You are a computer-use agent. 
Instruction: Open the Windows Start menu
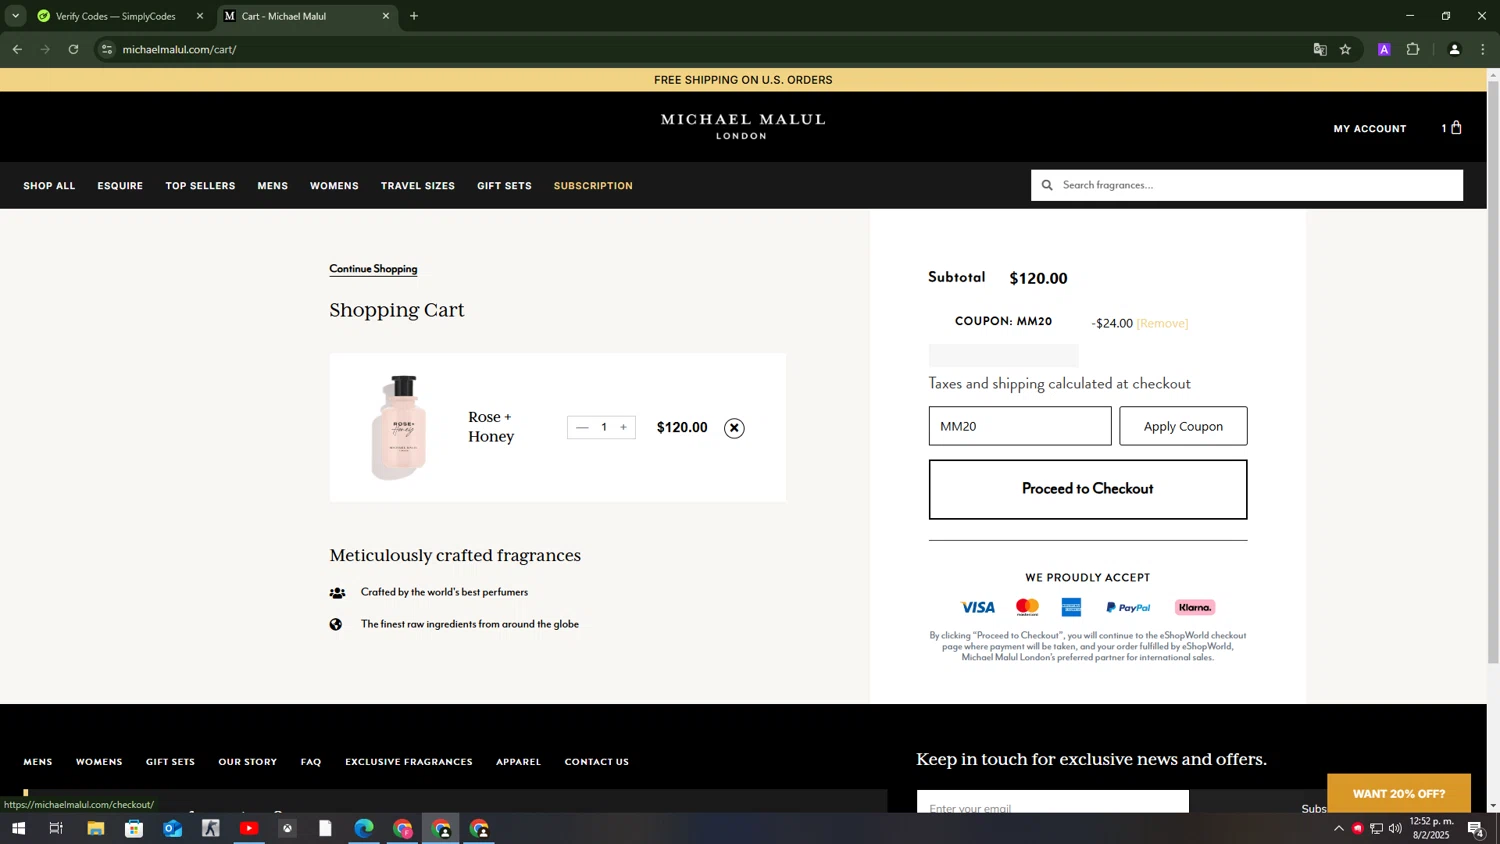(18, 828)
